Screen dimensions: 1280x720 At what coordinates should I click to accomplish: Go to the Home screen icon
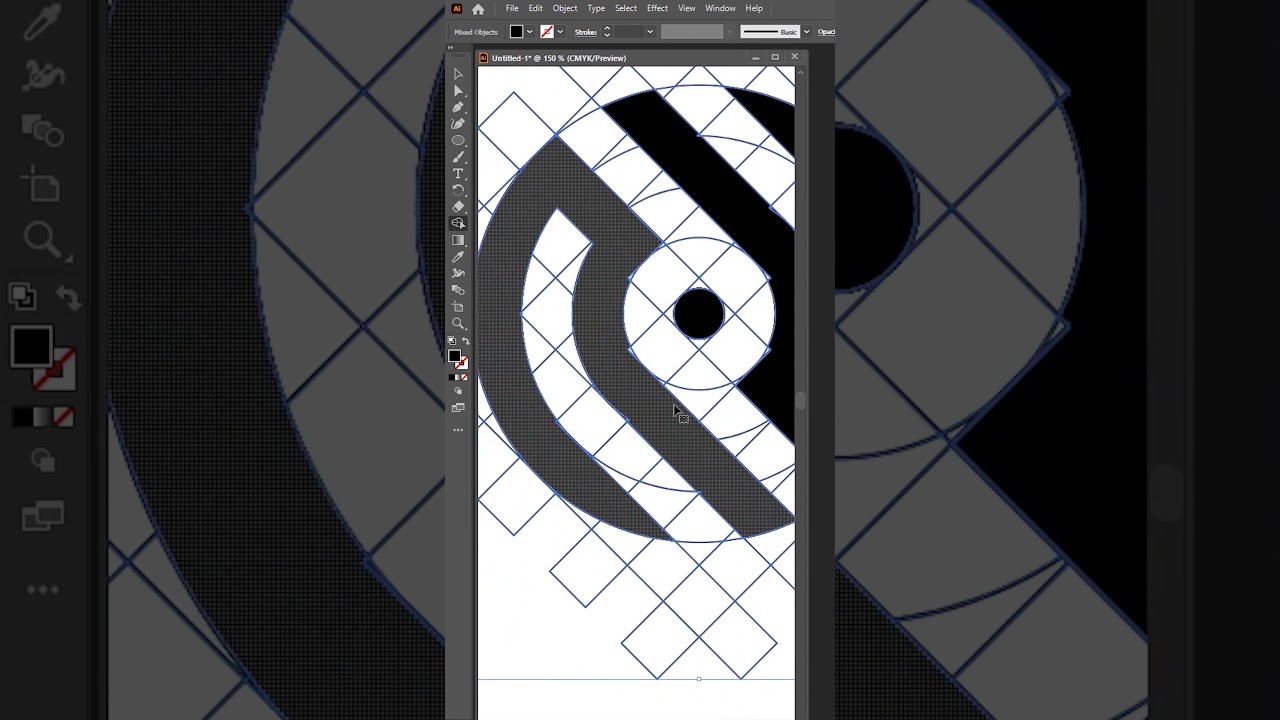tap(478, 9)
